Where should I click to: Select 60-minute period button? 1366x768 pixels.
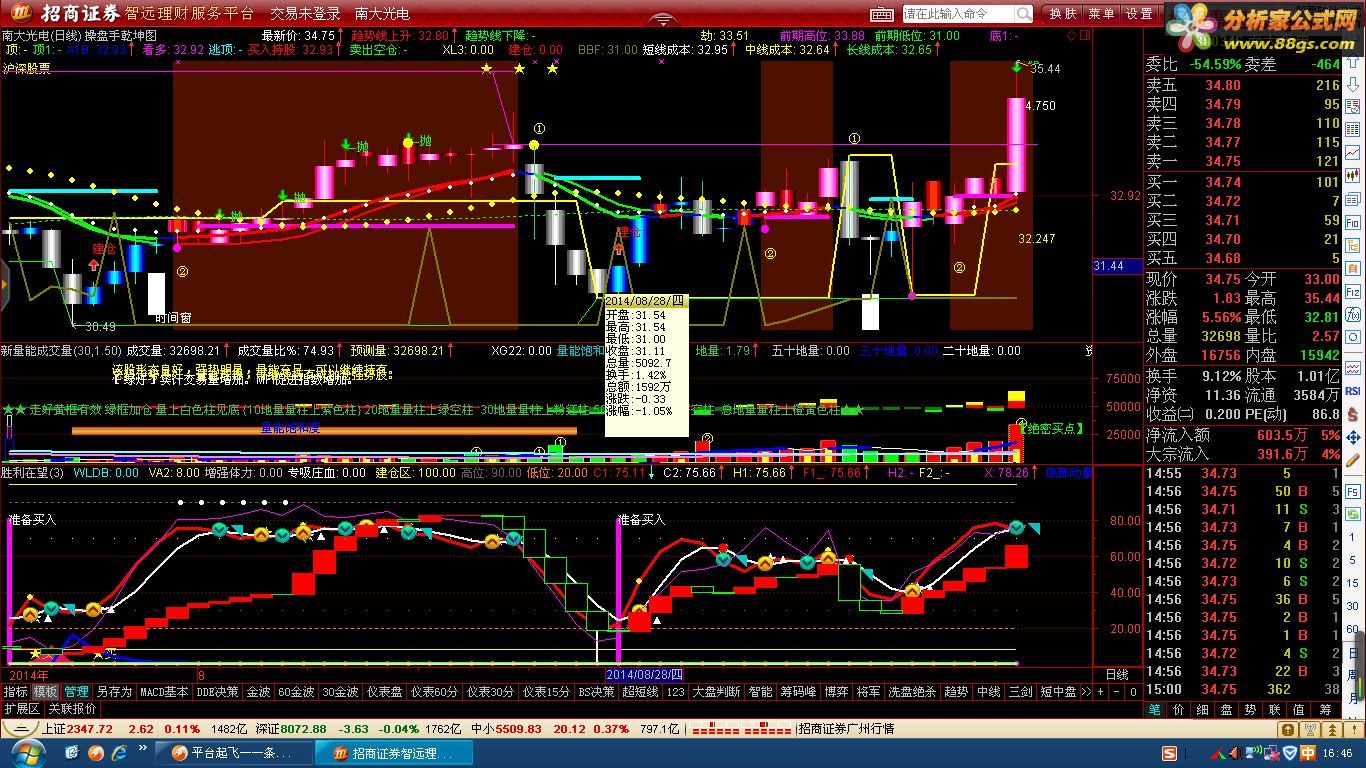tap(1353, 628)
